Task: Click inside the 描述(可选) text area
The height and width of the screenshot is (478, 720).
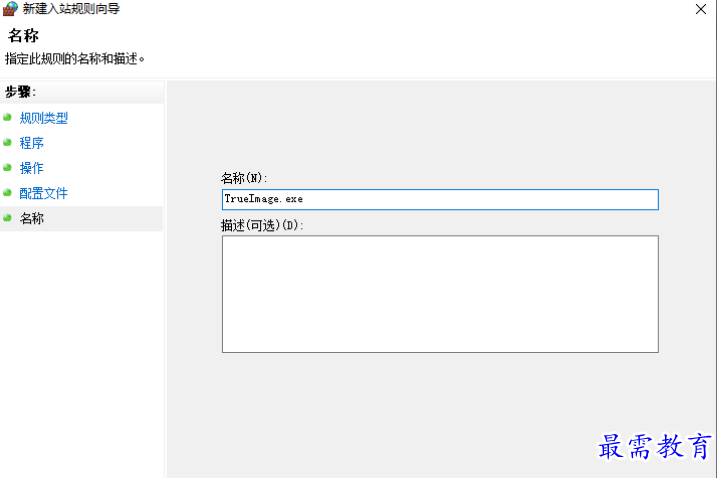Action: (x=440, y=294)
